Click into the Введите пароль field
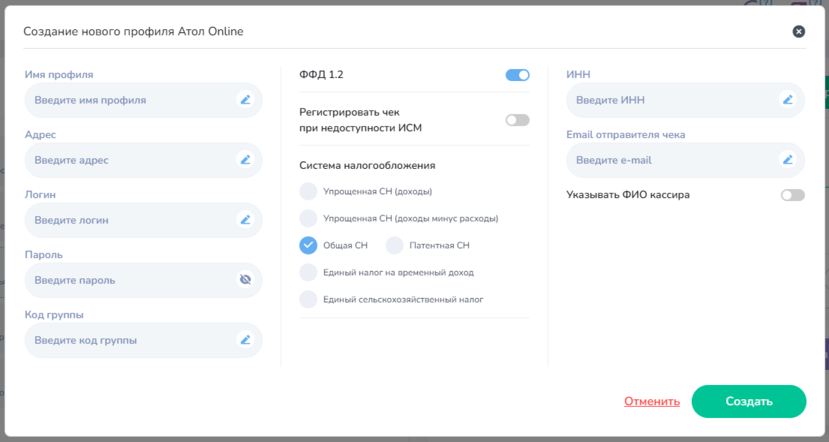The image size is (829, 442). [x=143, y=280]
